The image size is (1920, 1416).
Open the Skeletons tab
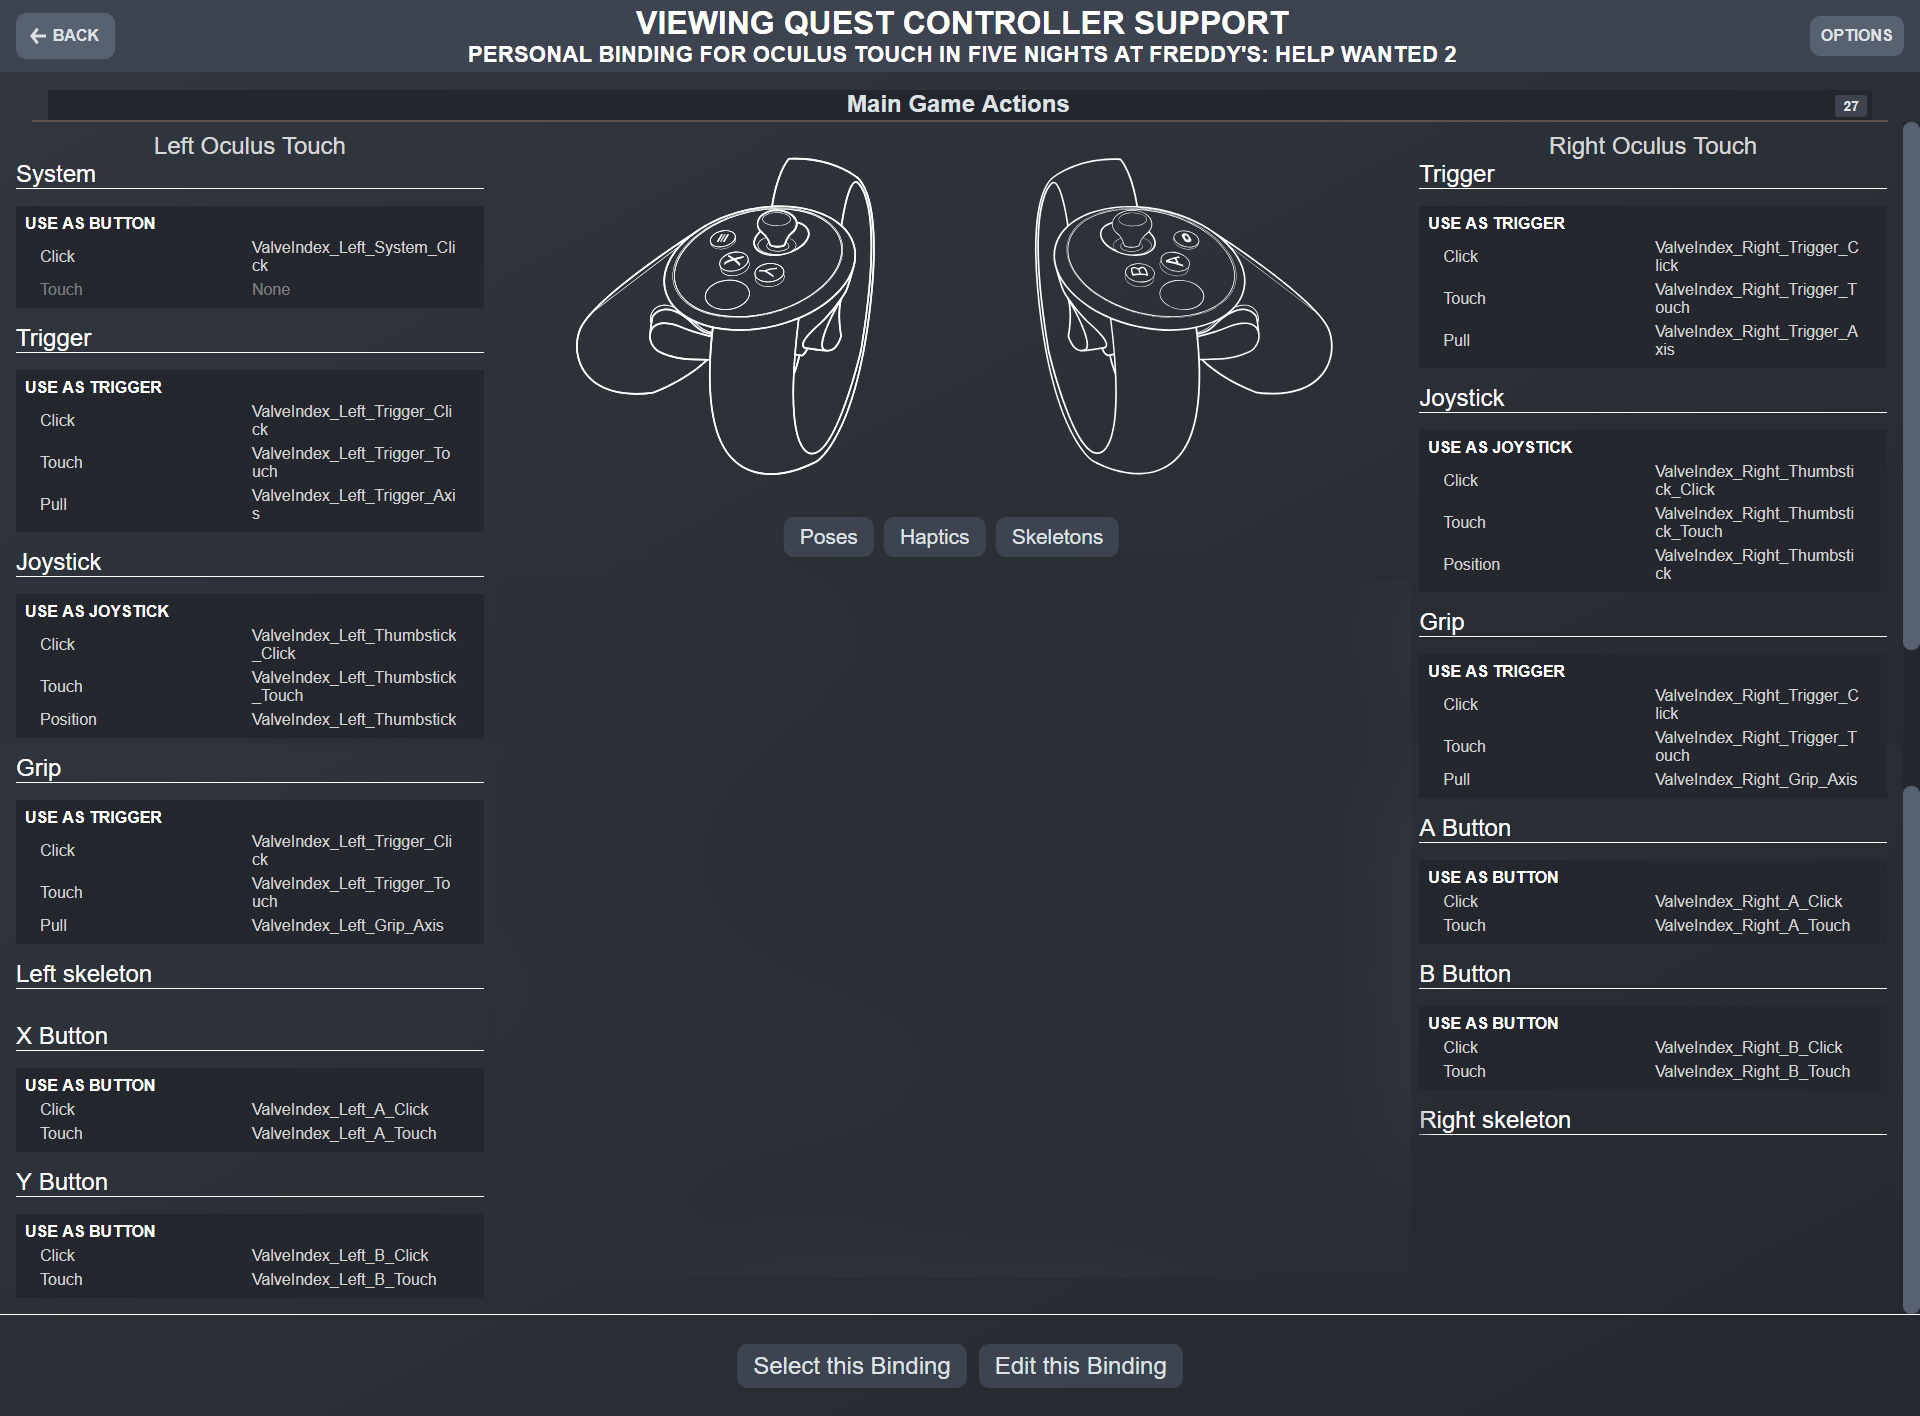coord(1057,537)
